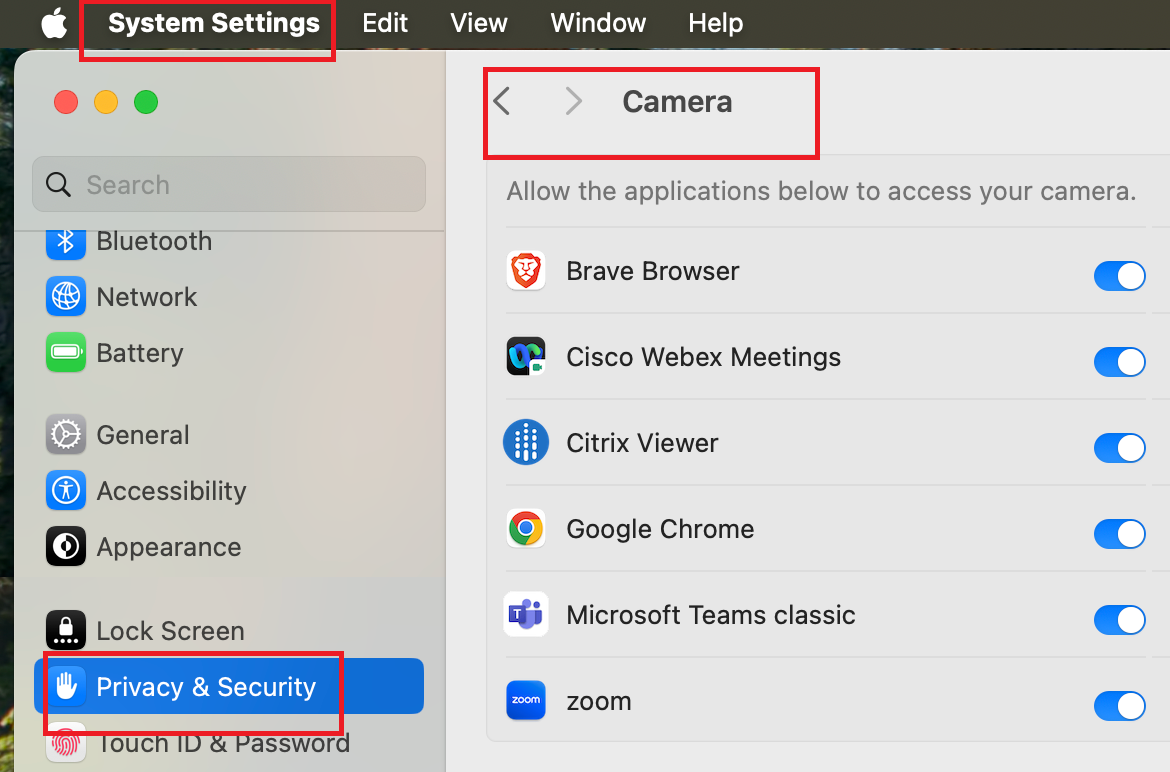Toggle Google Chrome camera permission
1170x772 pixels.
click(1119, 533)
